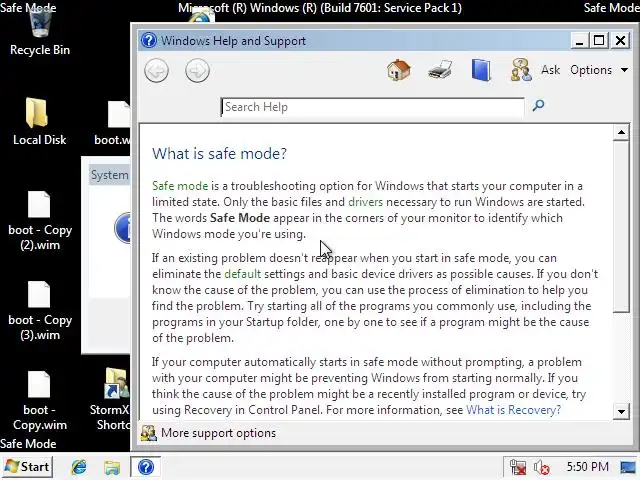Click the Ask people icon
The height and width of the screenshot is (480, 640).
coord(521,70)
